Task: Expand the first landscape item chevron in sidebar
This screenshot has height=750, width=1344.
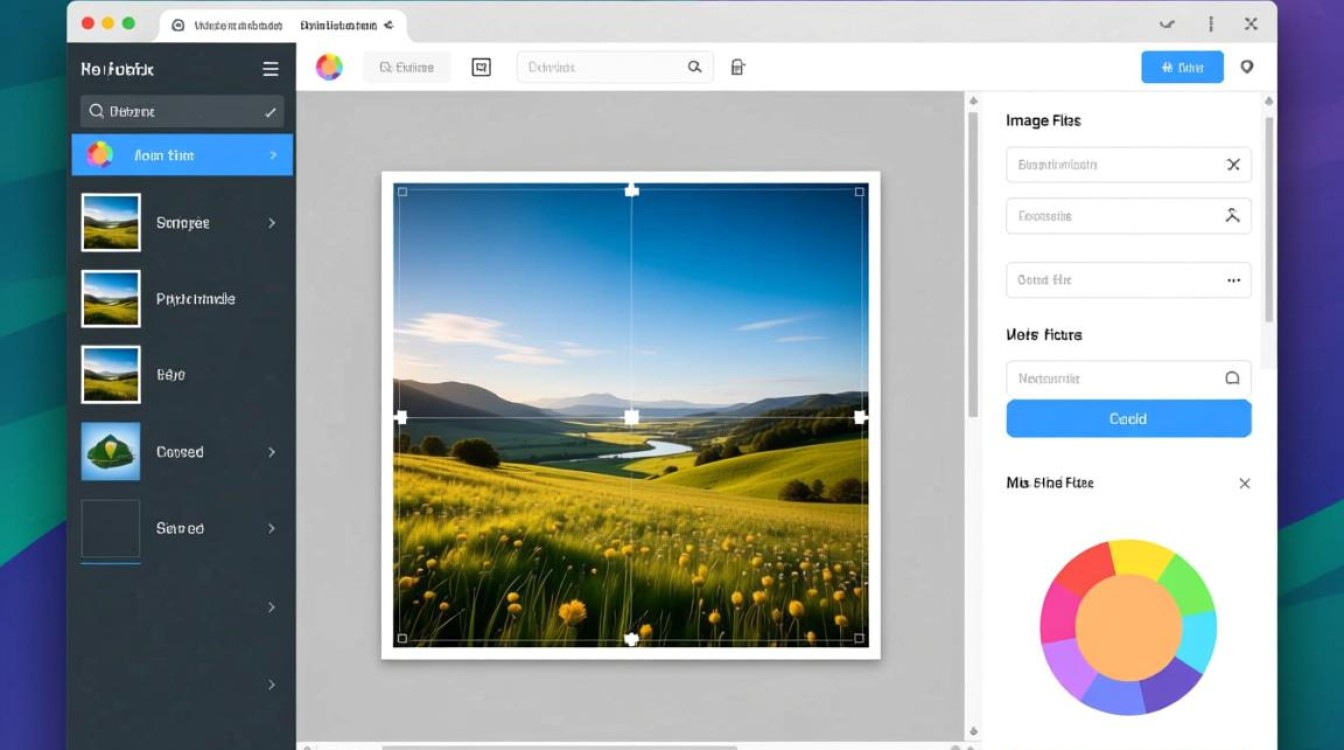Action: tap(271, 223)
